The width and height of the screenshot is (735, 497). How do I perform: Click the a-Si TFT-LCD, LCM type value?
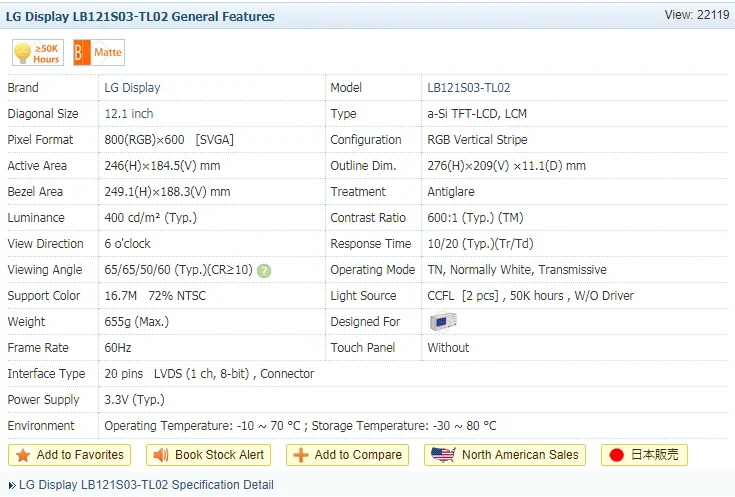[477, 114]
